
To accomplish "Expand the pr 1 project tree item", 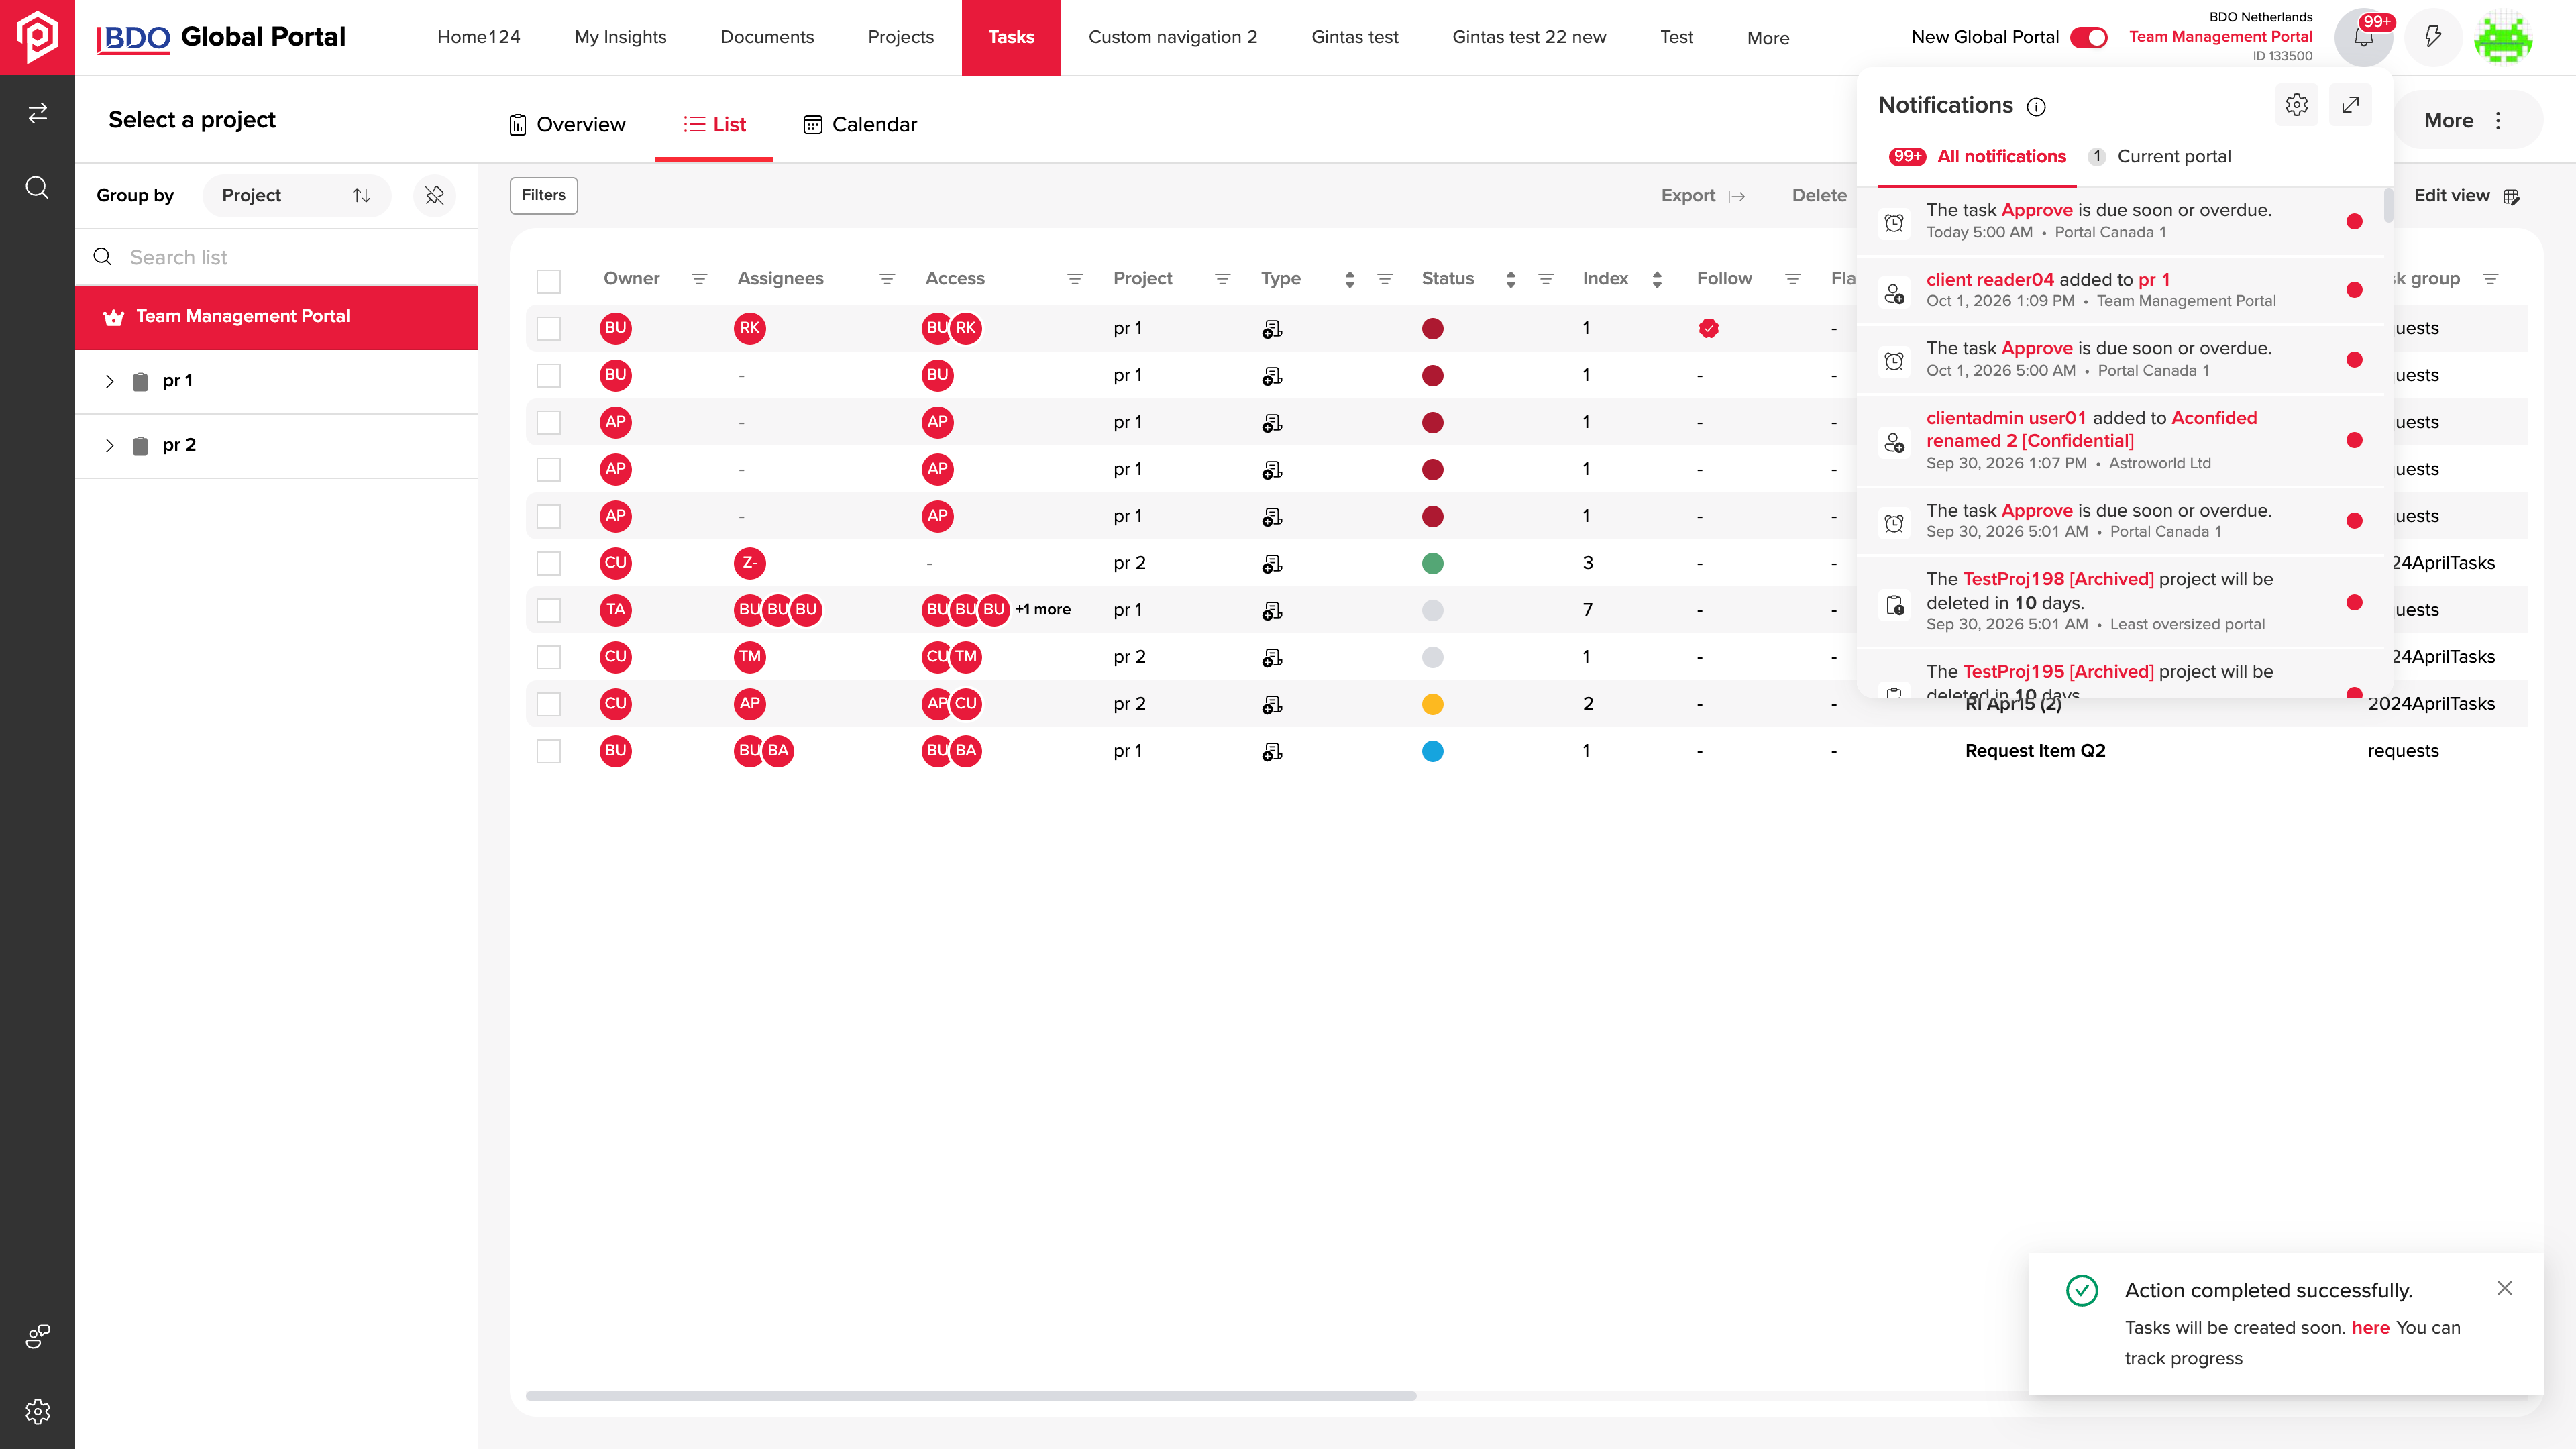I will click(x=109, y=381).
